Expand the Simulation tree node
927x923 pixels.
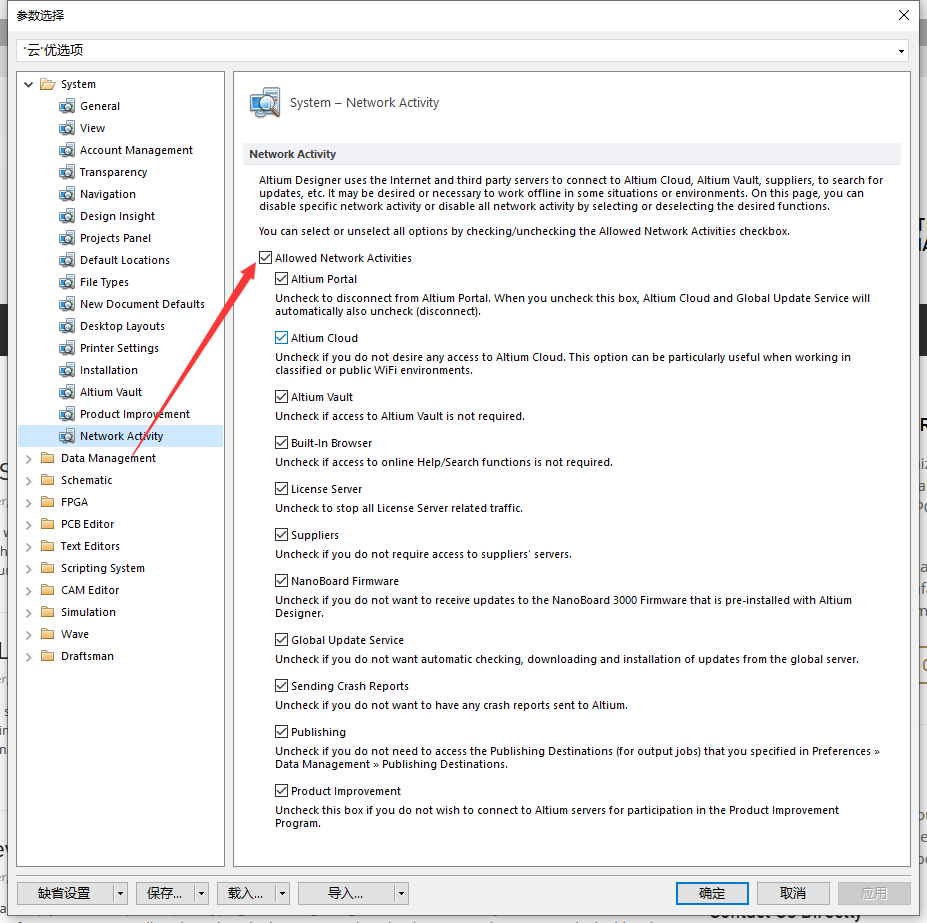pos(28,613)
